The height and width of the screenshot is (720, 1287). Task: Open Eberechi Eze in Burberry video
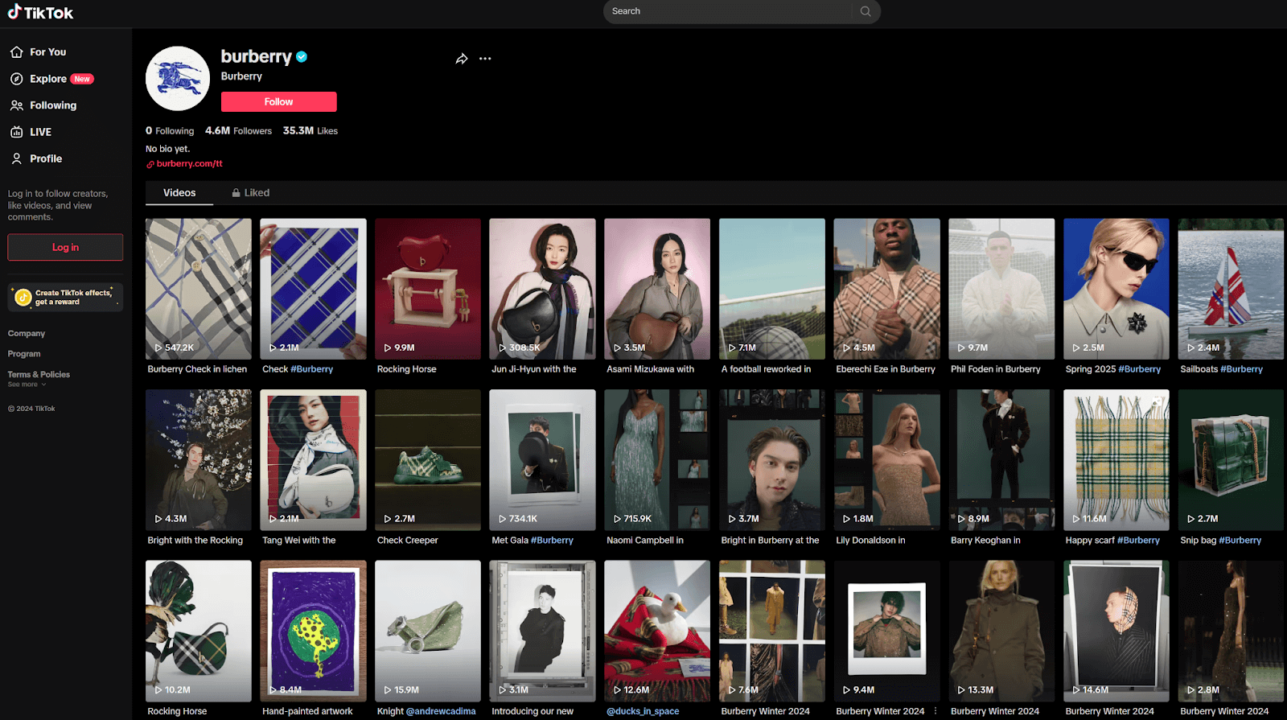[887, 289]
